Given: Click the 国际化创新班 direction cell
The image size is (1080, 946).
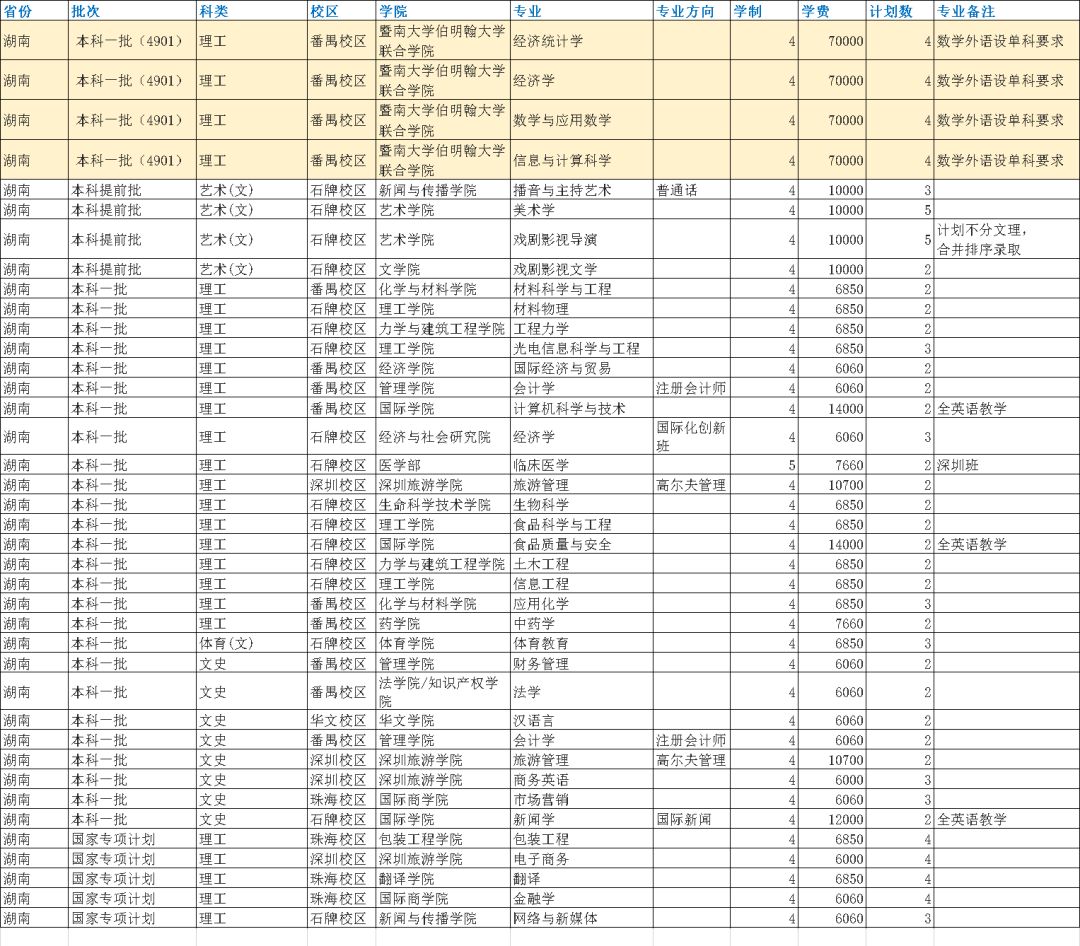Looking at the screenshot, I should (x=691, y=437).
